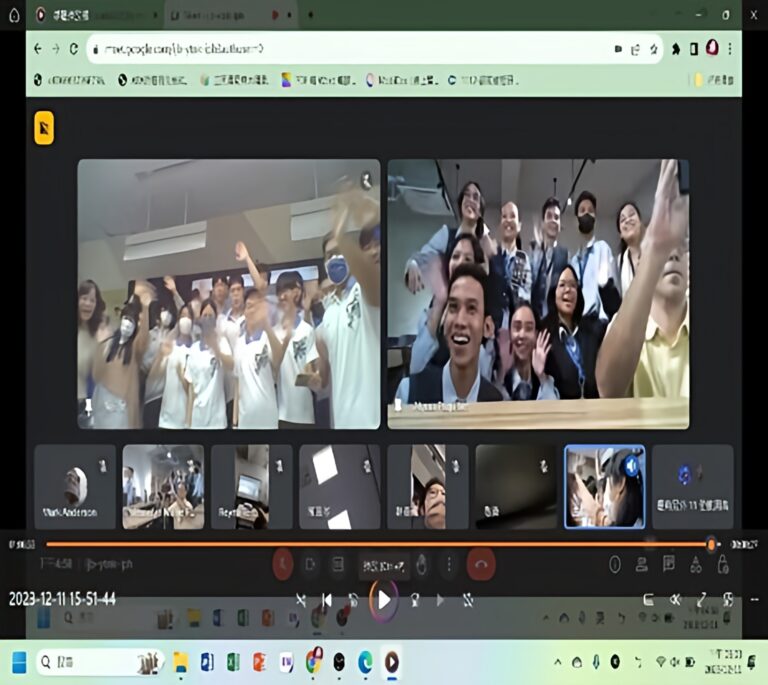Open the meeting details info icon
This screenshot has height=685, width=768.
[615, 565]
